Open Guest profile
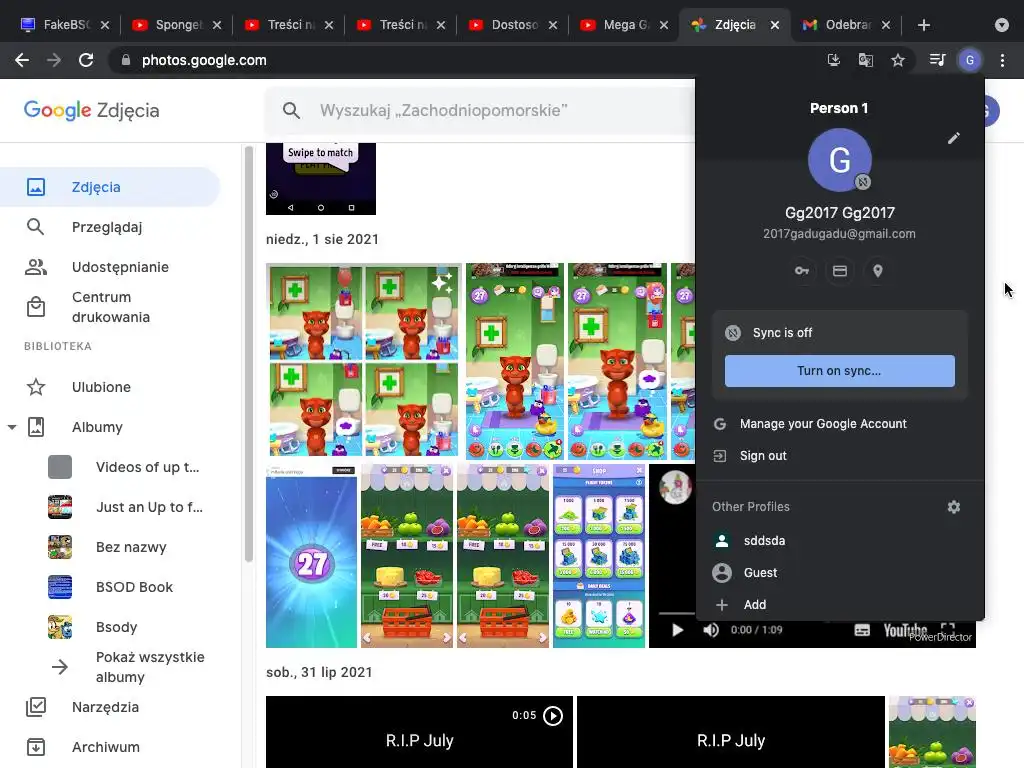 point(839,573)
